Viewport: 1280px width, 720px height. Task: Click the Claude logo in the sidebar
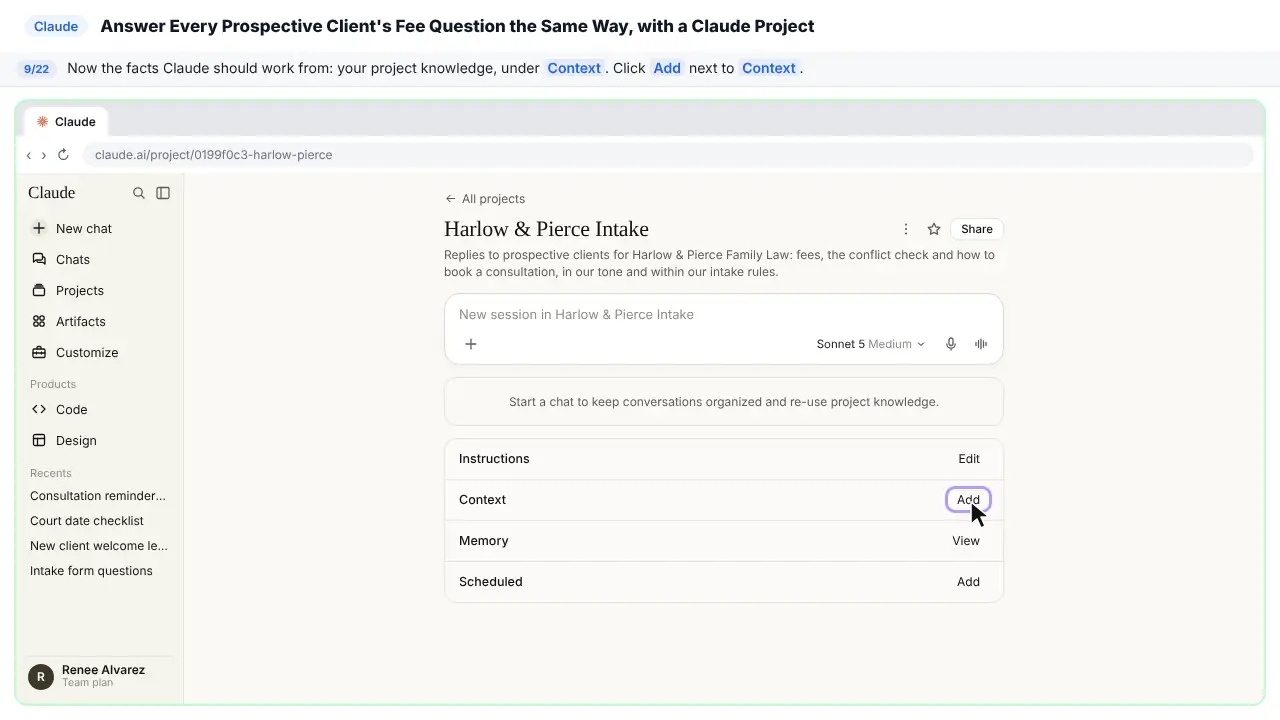pyautogui.click(x=52, y=193)
